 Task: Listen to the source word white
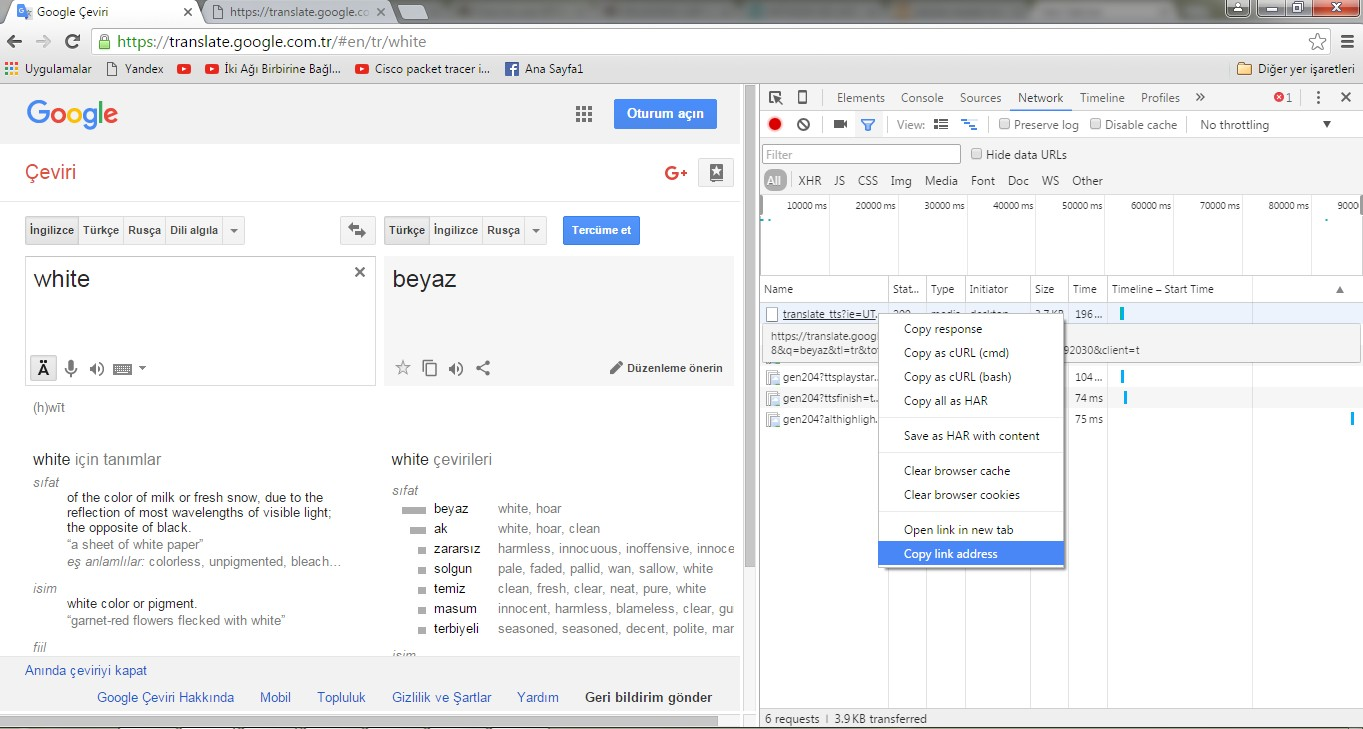tap(97, 369)
